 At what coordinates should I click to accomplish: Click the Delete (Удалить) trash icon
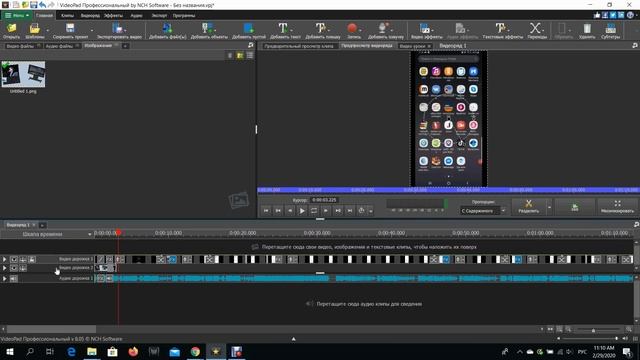587,28
